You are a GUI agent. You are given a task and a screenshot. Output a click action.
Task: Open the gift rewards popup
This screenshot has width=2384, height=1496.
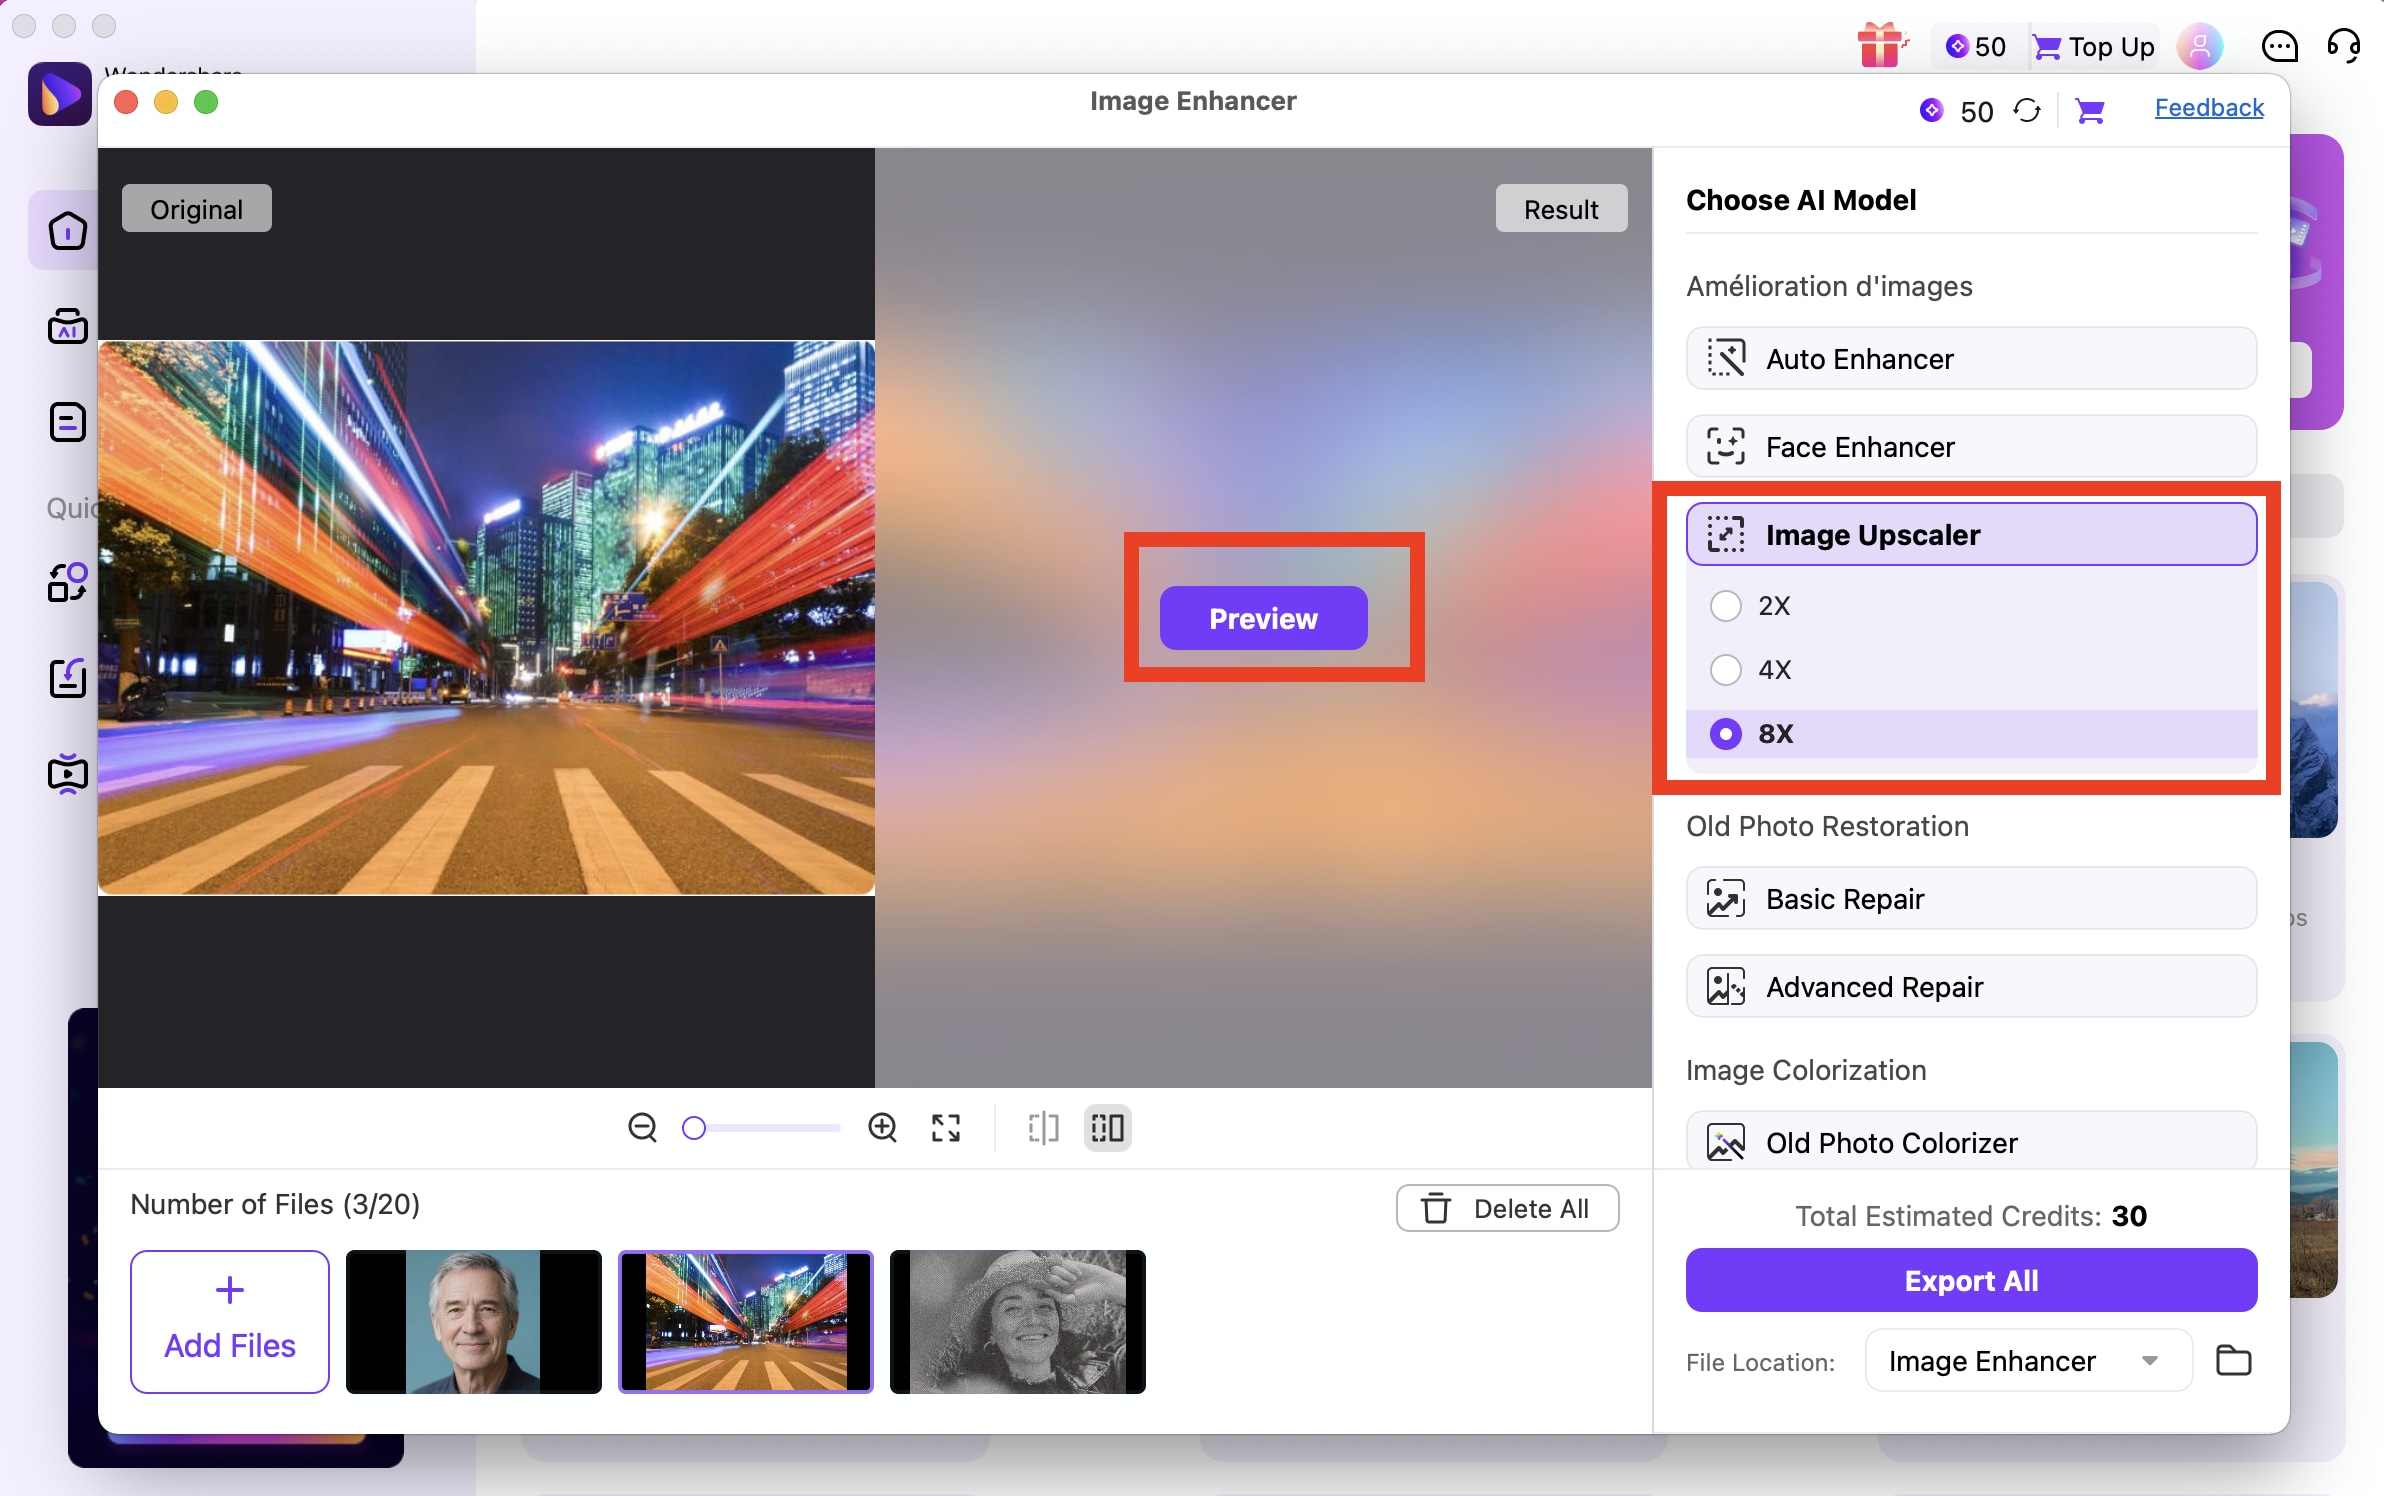tap(1881, 46)
